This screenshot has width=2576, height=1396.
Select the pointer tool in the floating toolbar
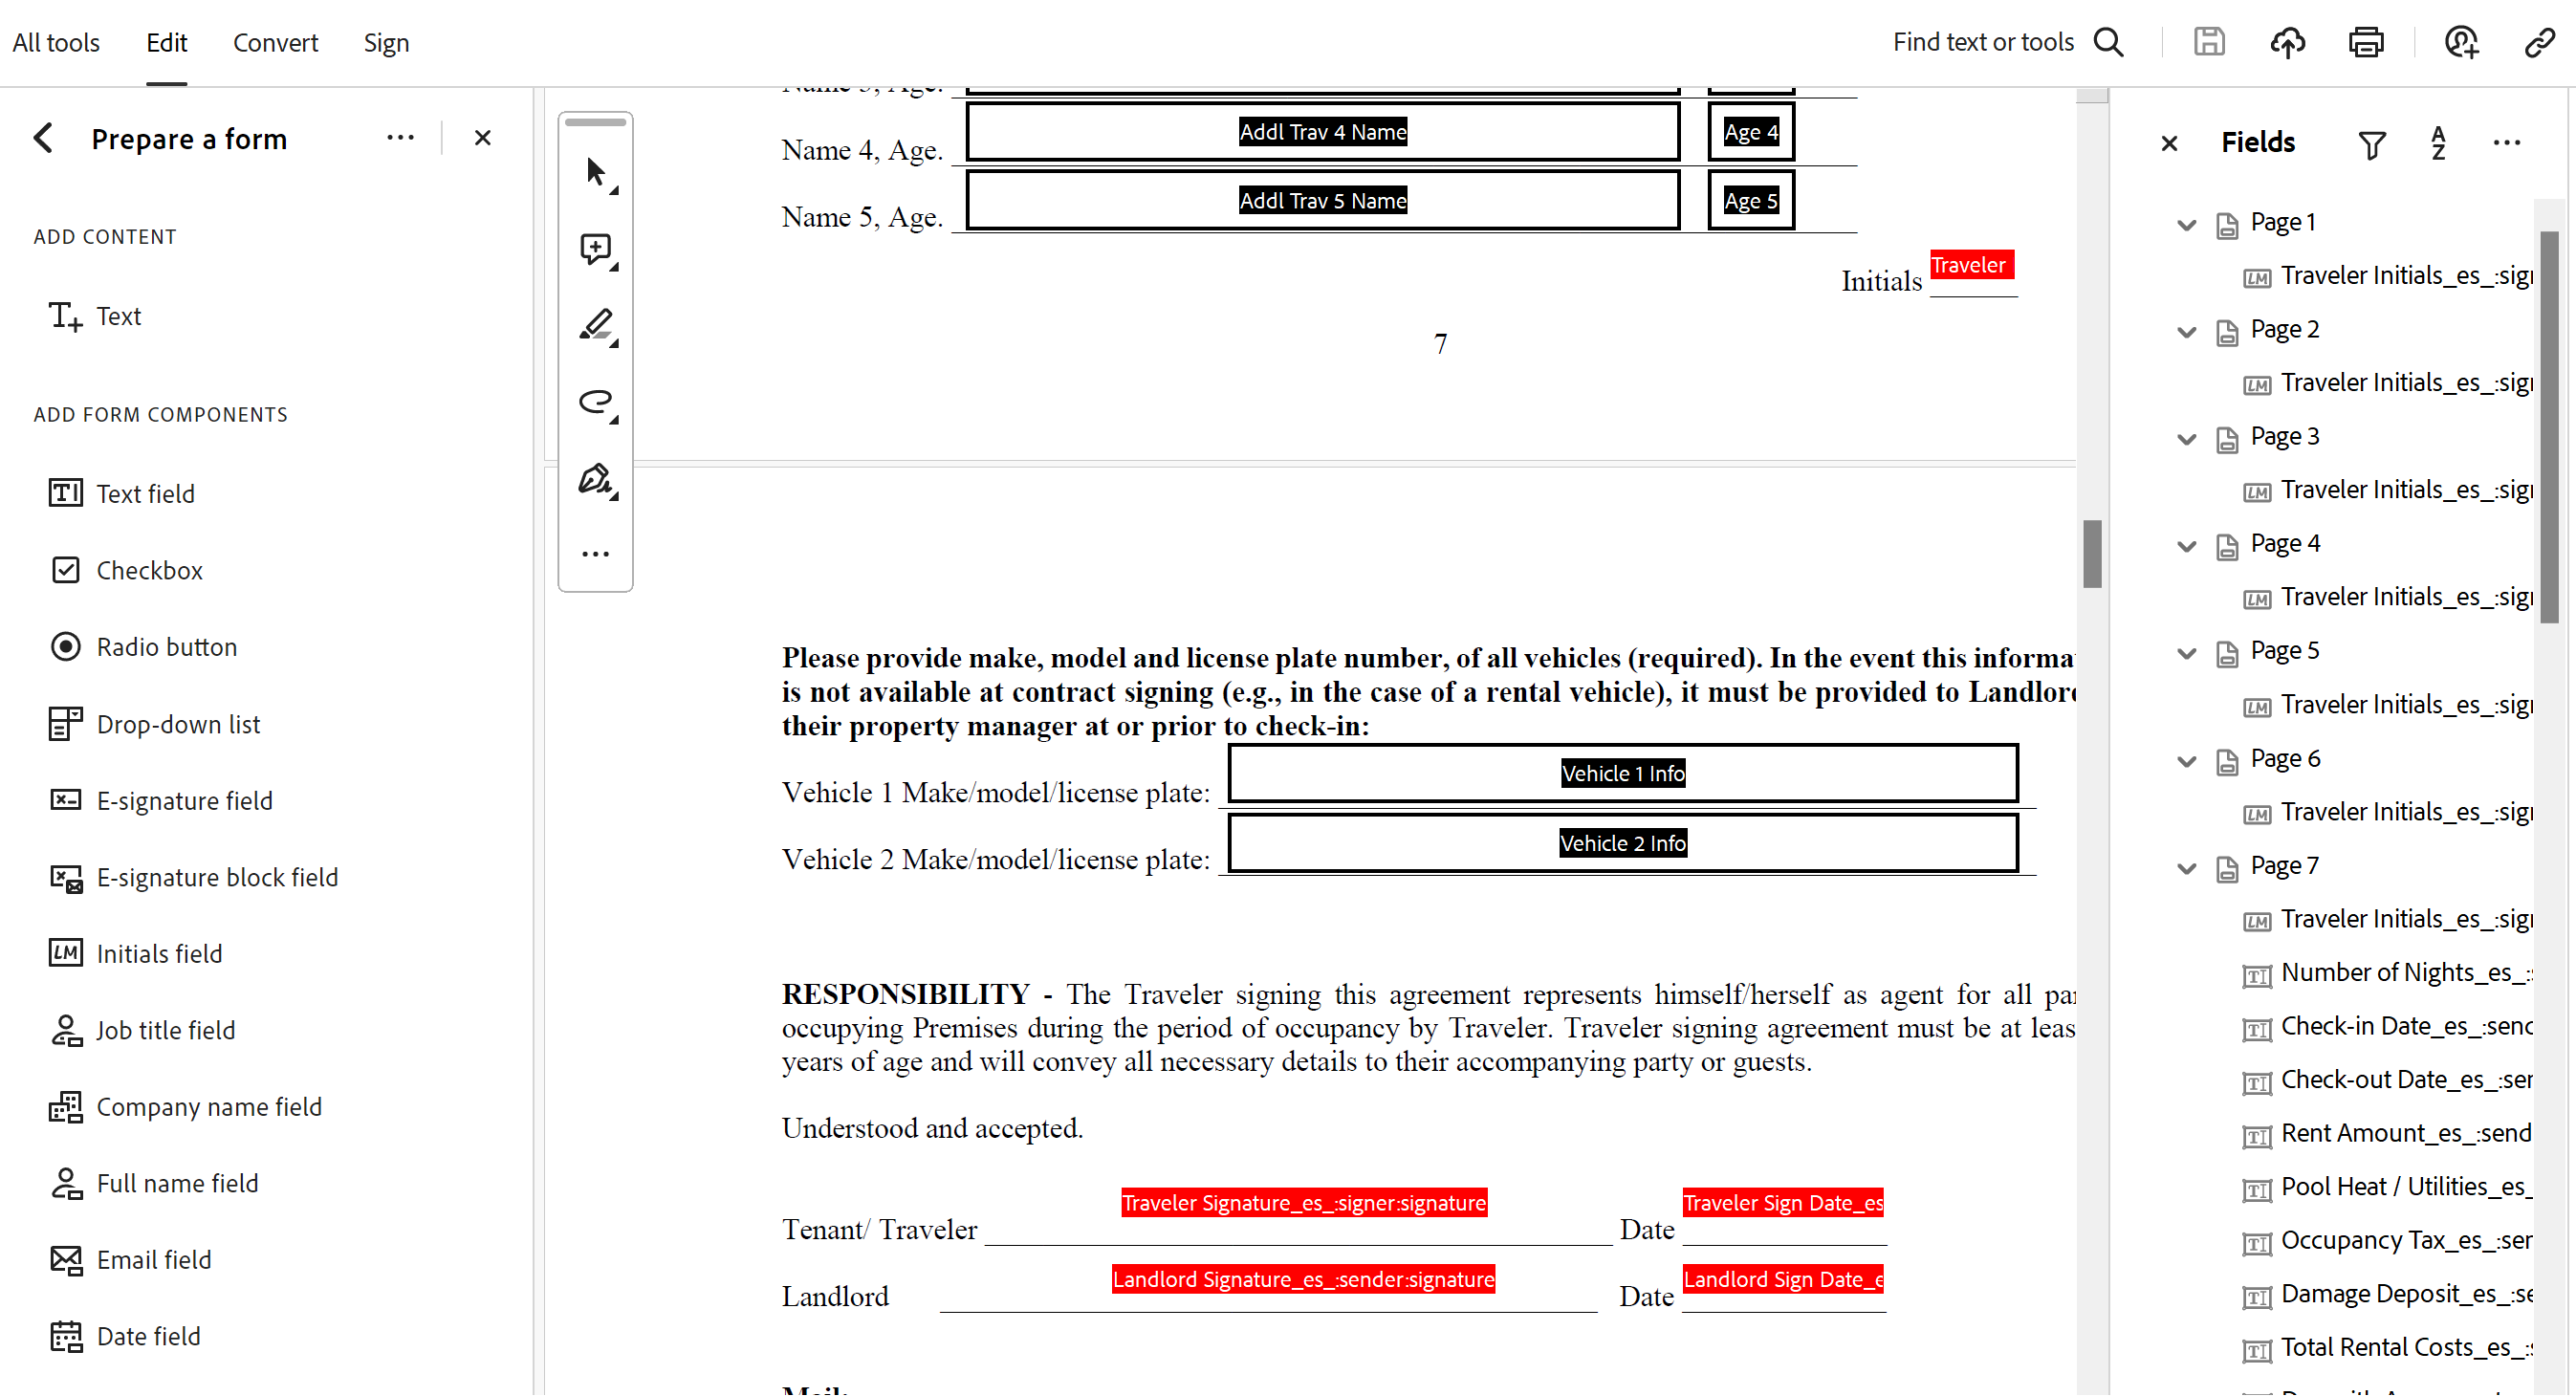[596, 172]
